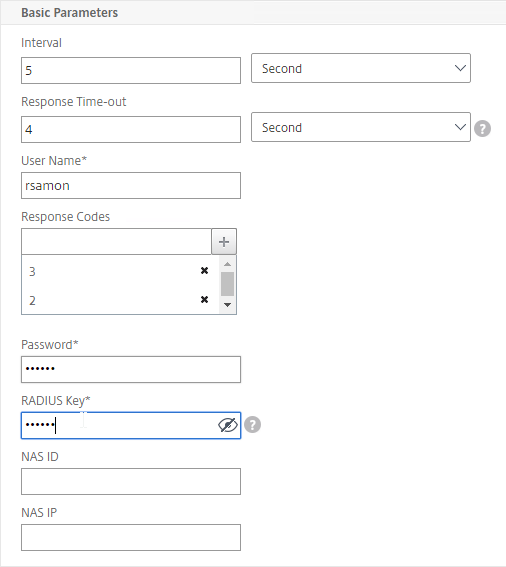Open help for Response Time-out
This screenshot has height=567, width=506.
482,128
